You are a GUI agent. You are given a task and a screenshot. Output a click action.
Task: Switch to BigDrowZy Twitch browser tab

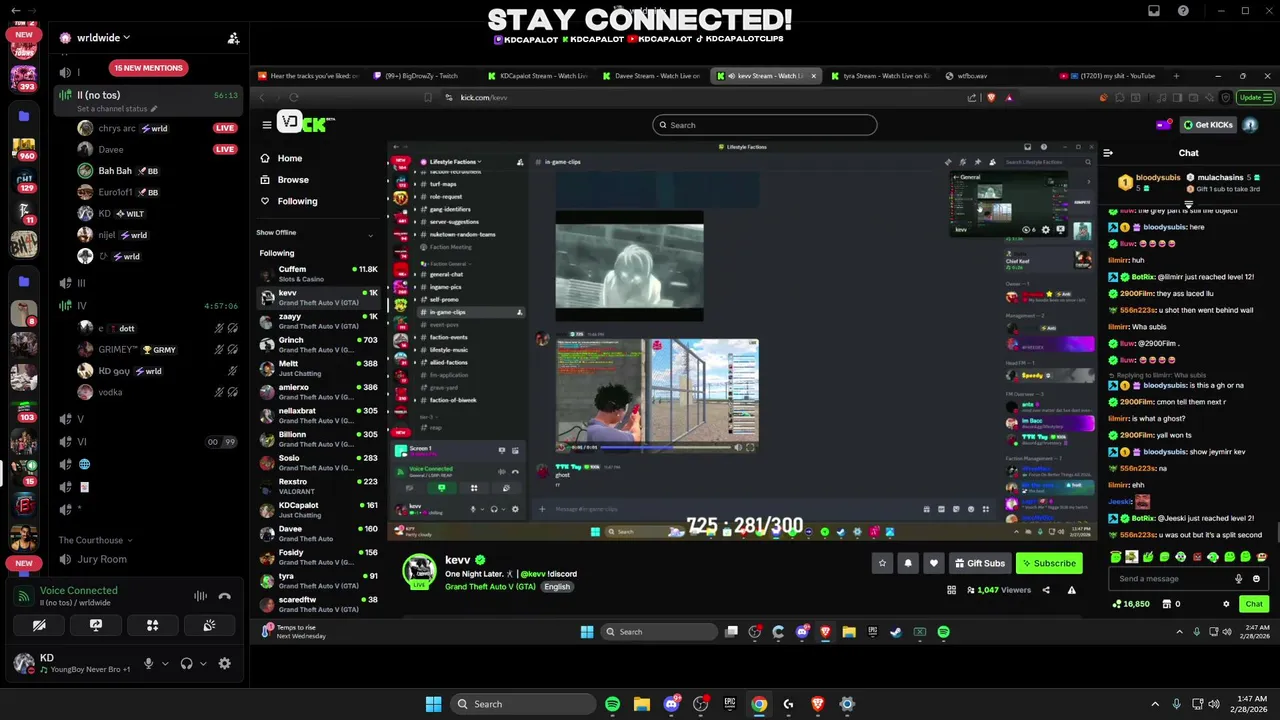click(420, 76)
